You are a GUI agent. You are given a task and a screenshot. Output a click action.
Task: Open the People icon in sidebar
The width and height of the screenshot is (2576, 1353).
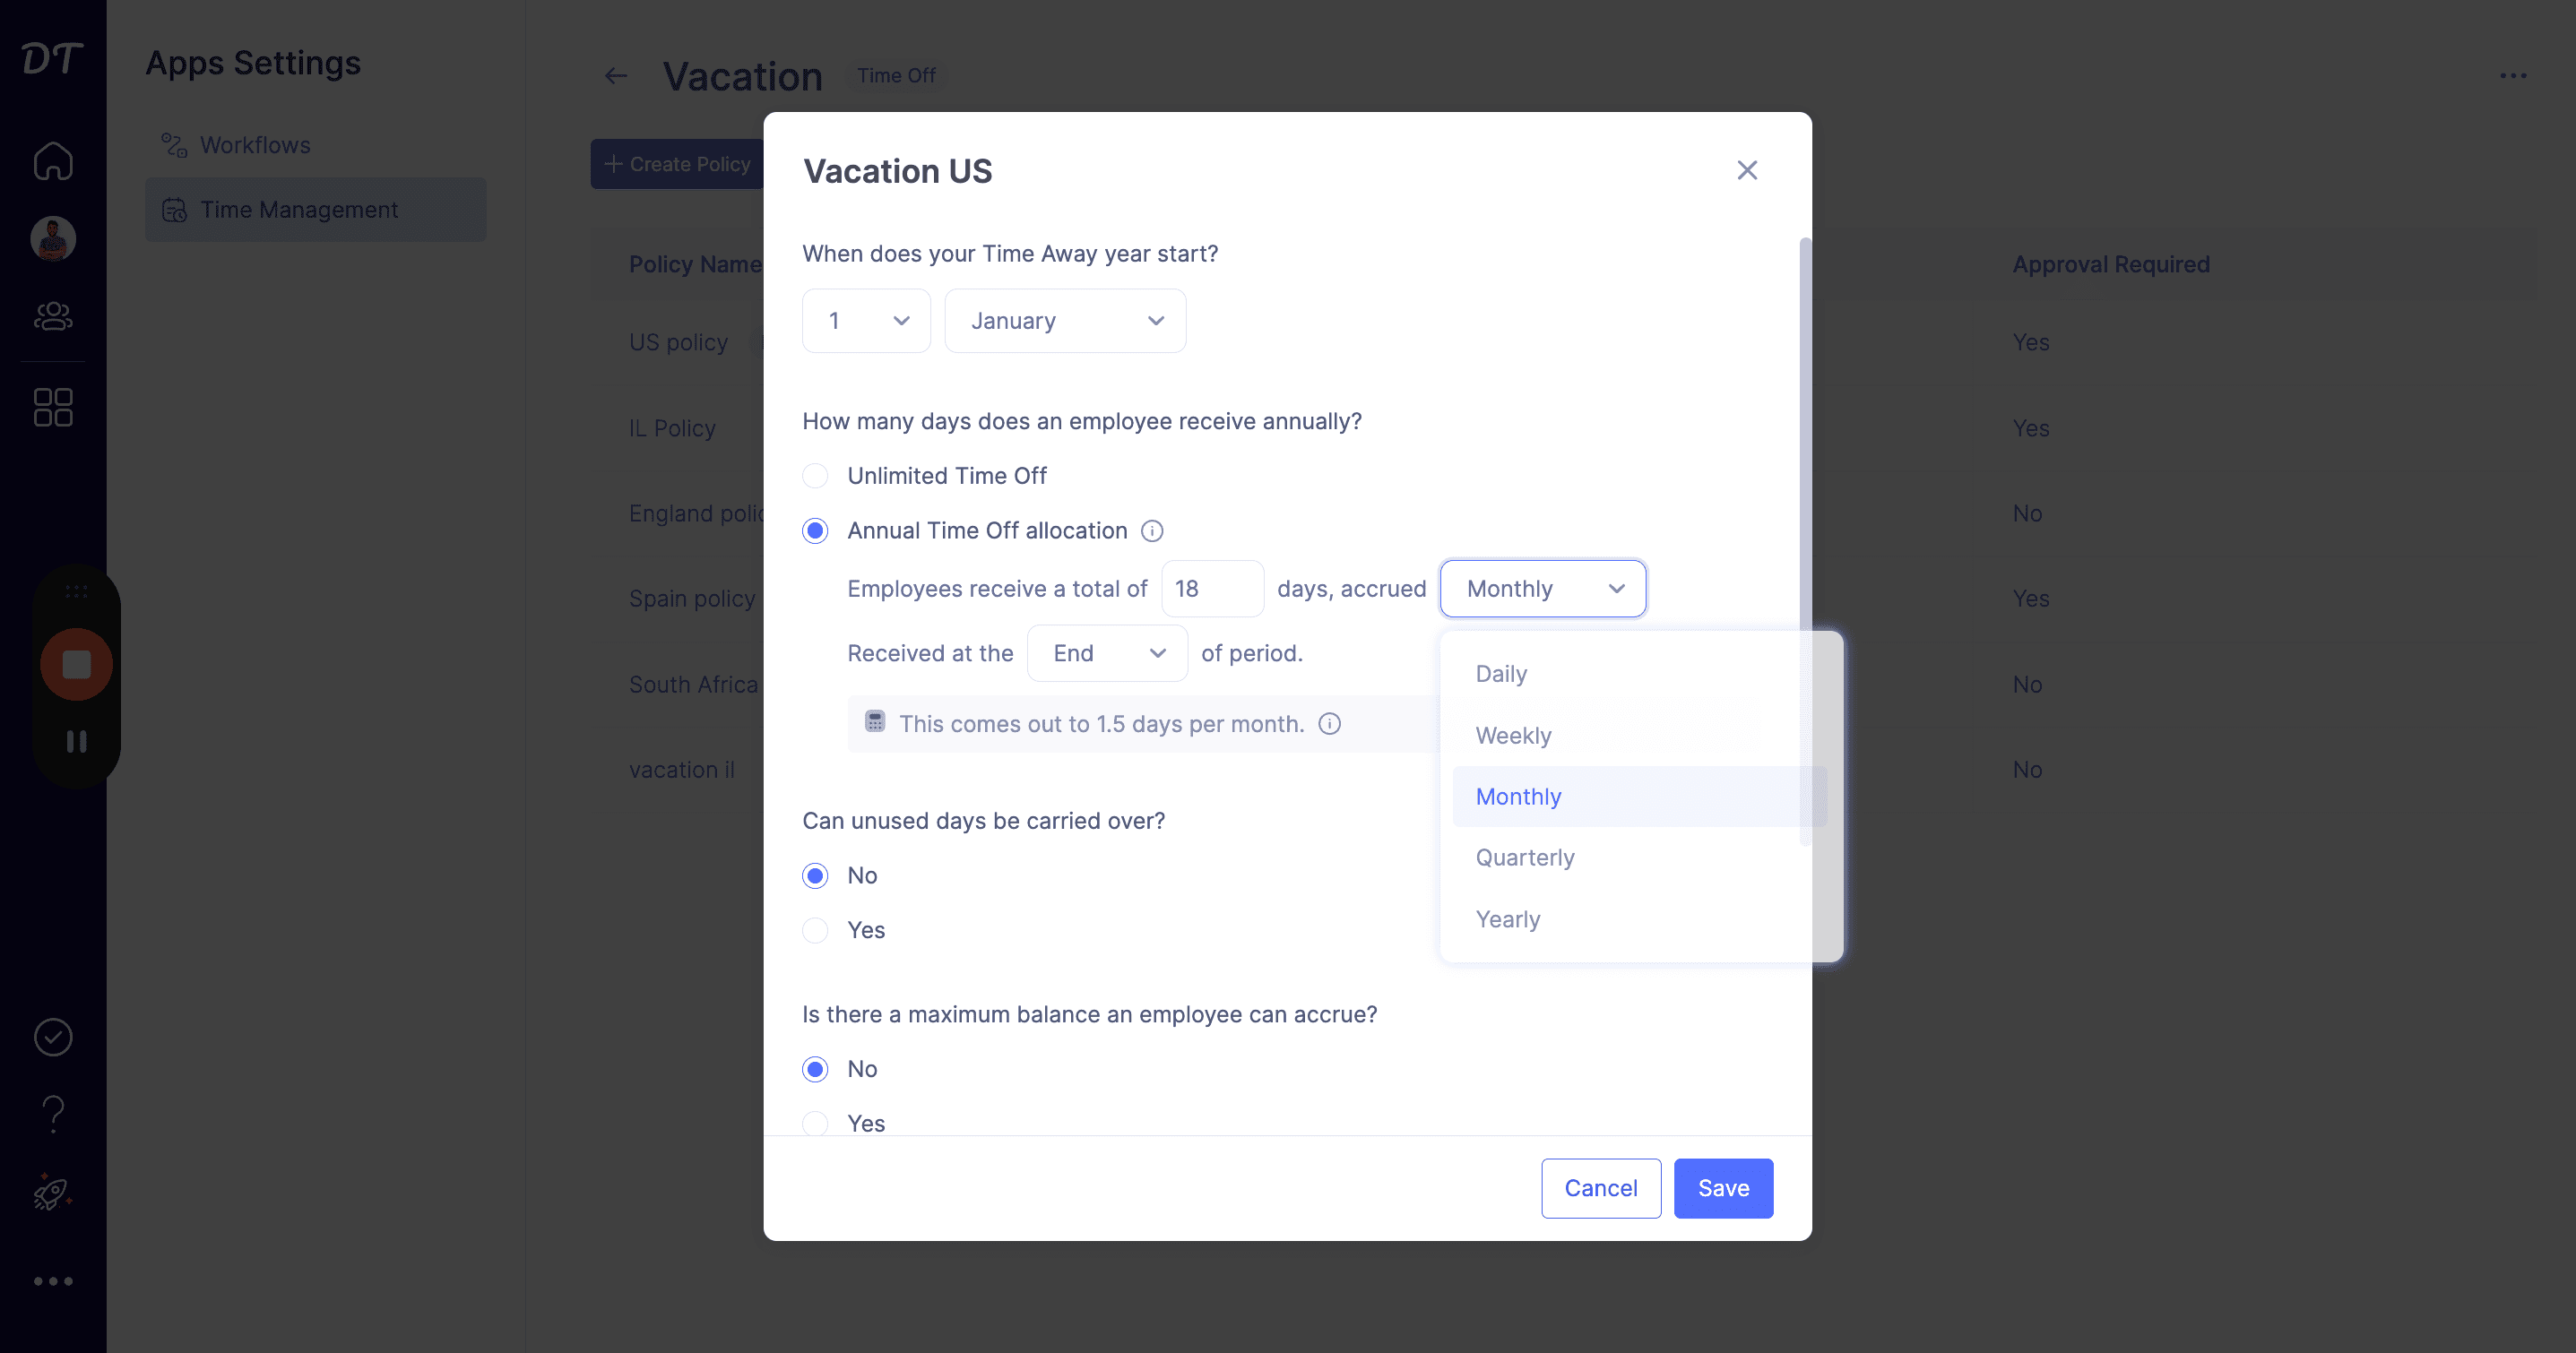point(53,316)
